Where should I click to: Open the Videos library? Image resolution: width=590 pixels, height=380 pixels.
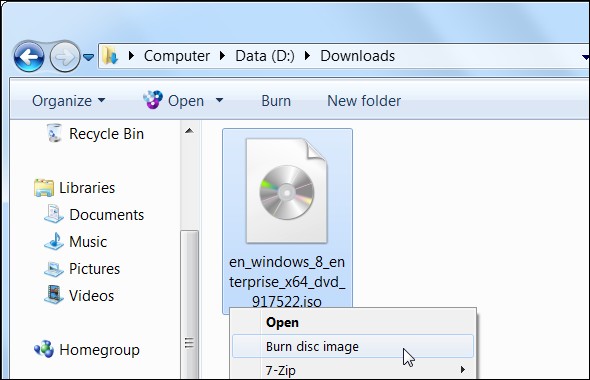coord(91,296)
